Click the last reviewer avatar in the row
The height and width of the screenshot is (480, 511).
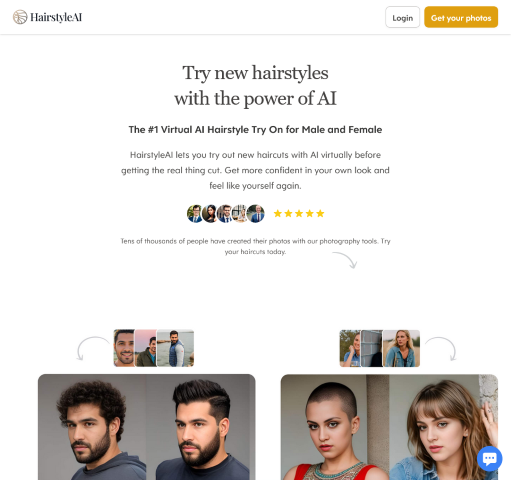click(256, 214)
